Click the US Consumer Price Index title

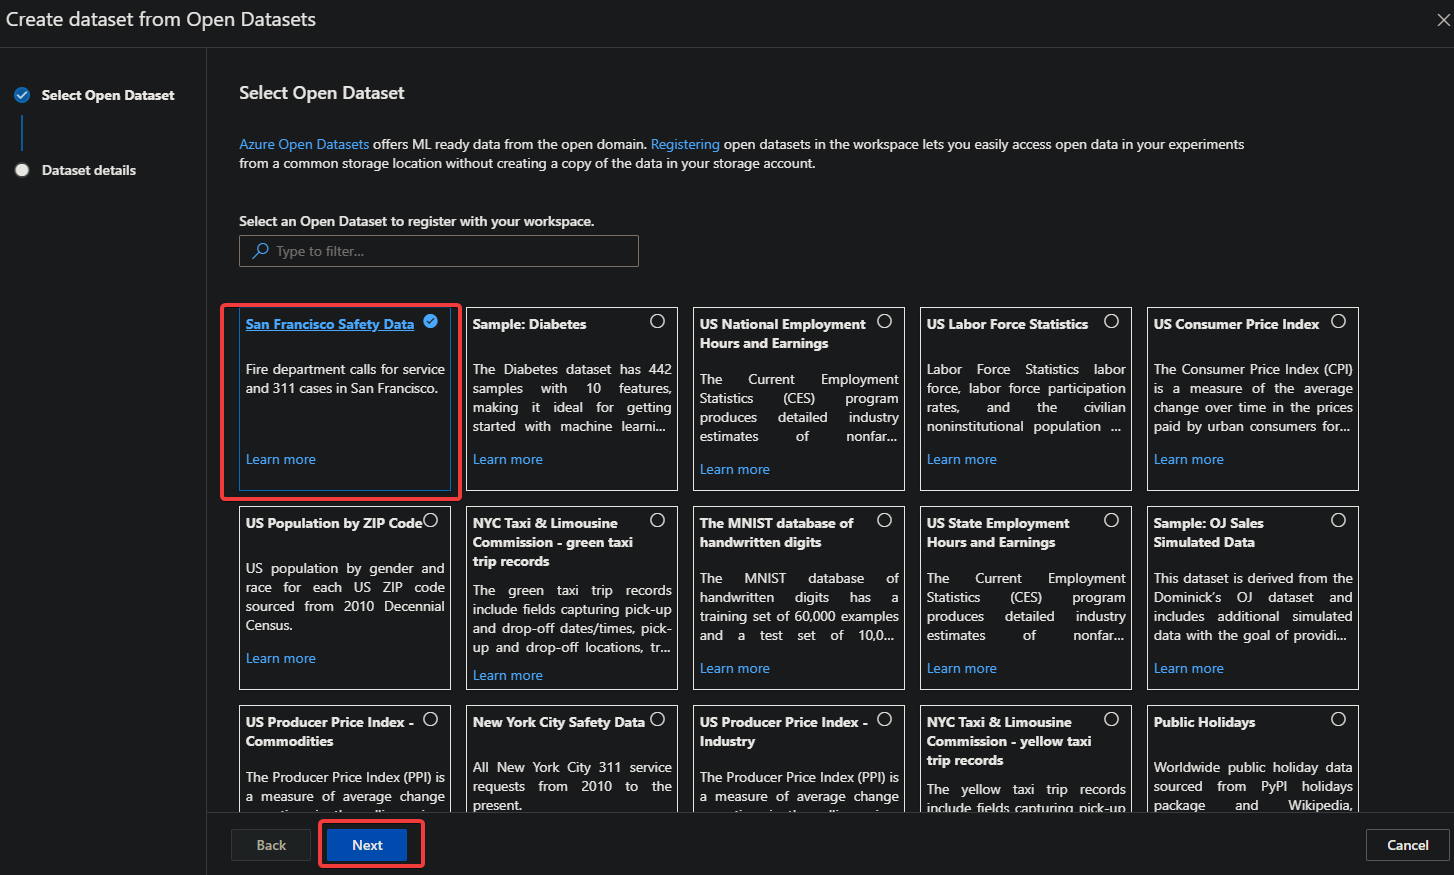(x=1236, y=324)
